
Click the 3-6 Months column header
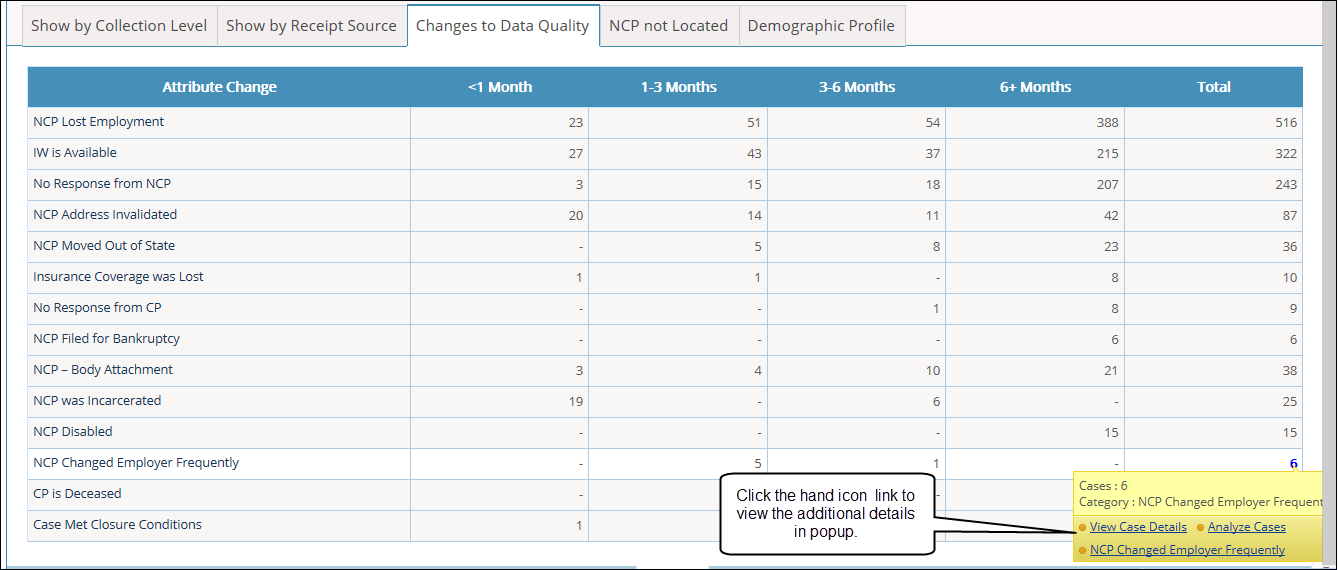(856, 87)
